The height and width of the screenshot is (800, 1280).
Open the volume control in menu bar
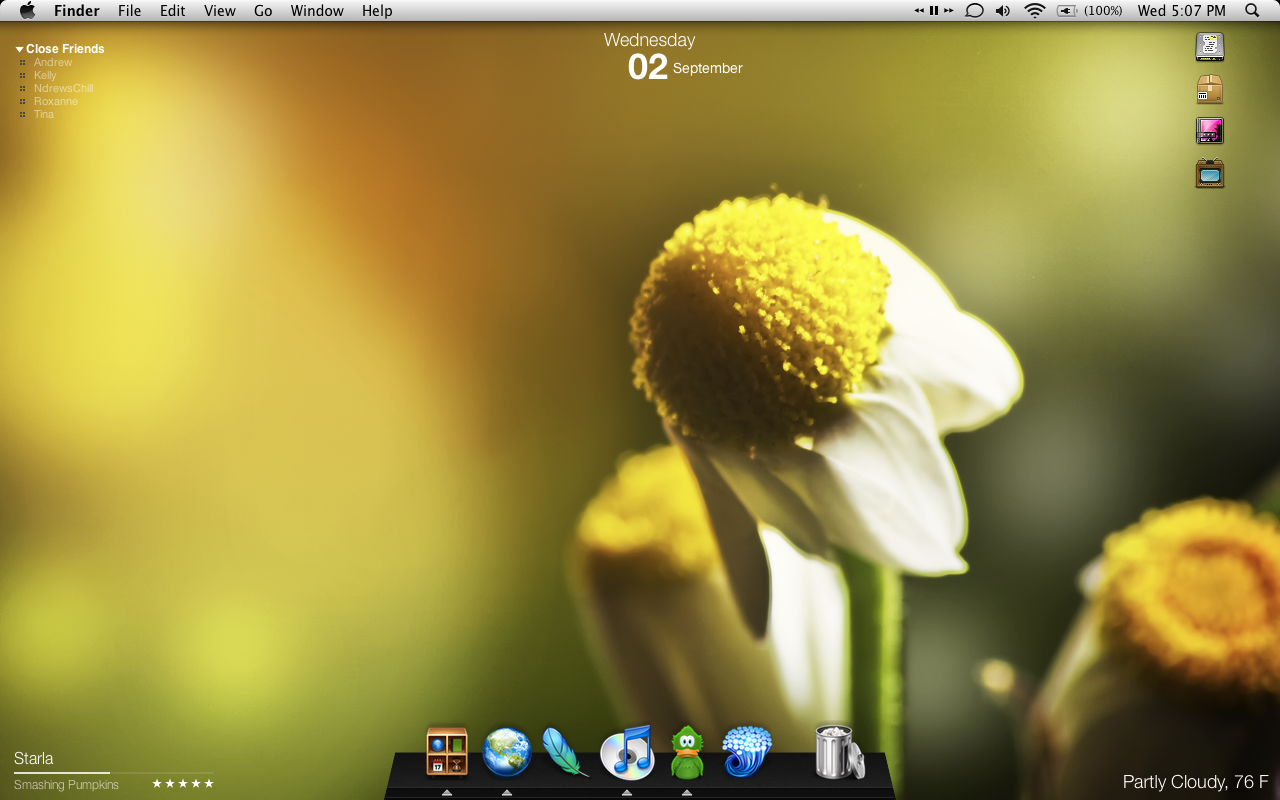click(x=1003, y=11)
